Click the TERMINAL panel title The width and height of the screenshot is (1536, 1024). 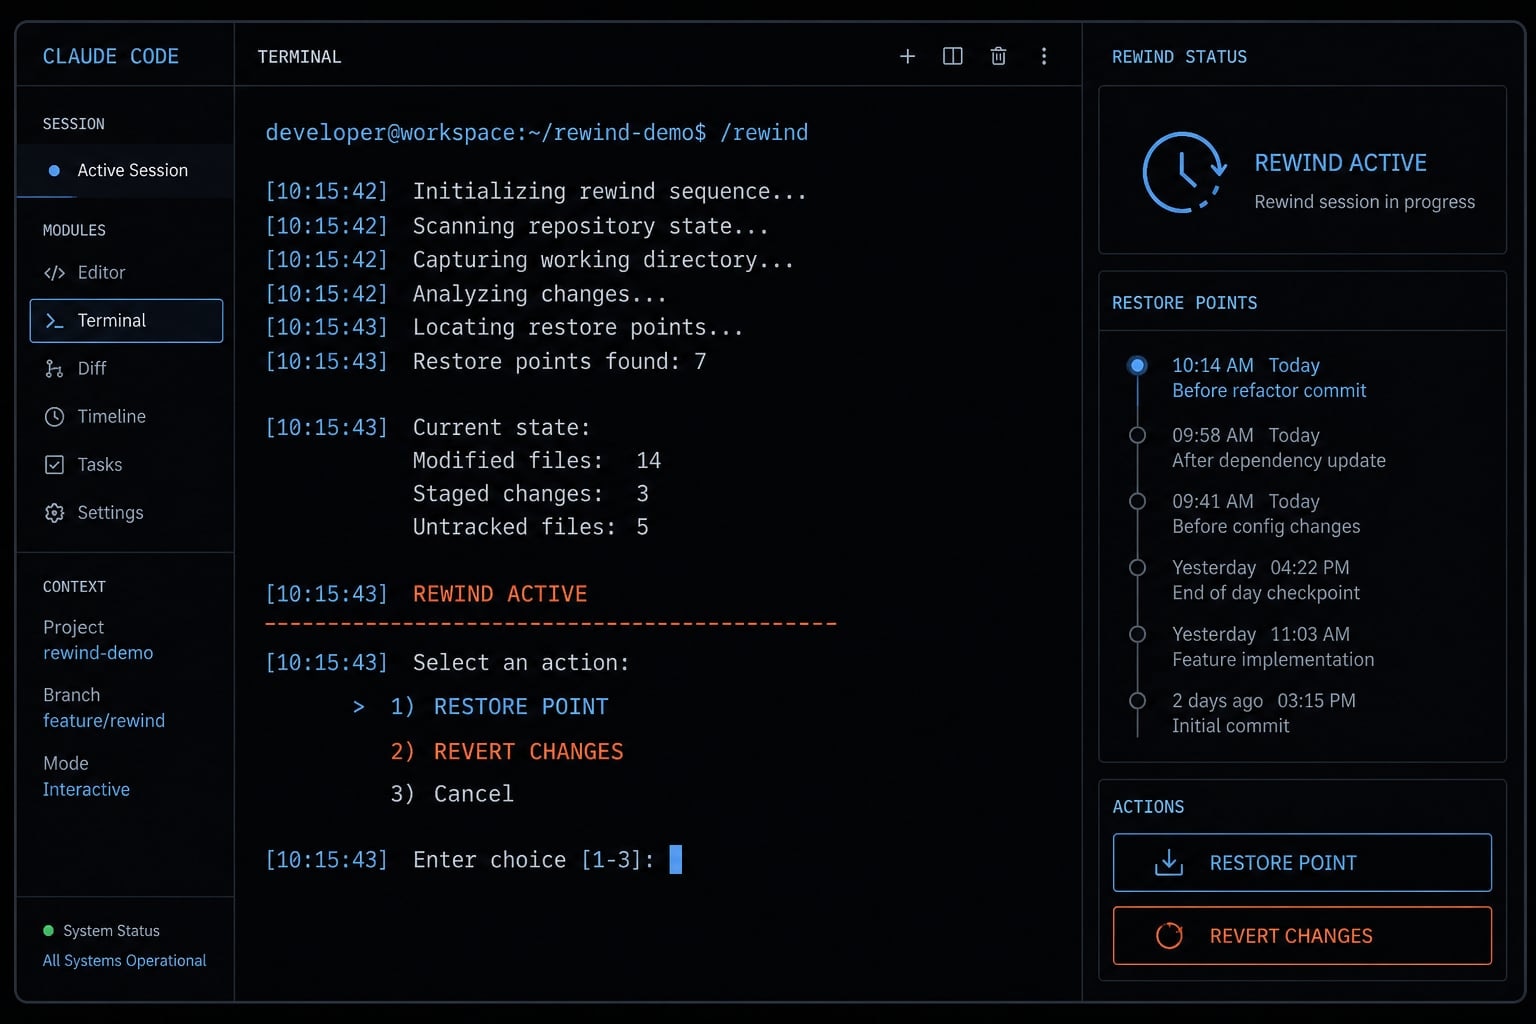pyautogui.click(x=299, y=57)
